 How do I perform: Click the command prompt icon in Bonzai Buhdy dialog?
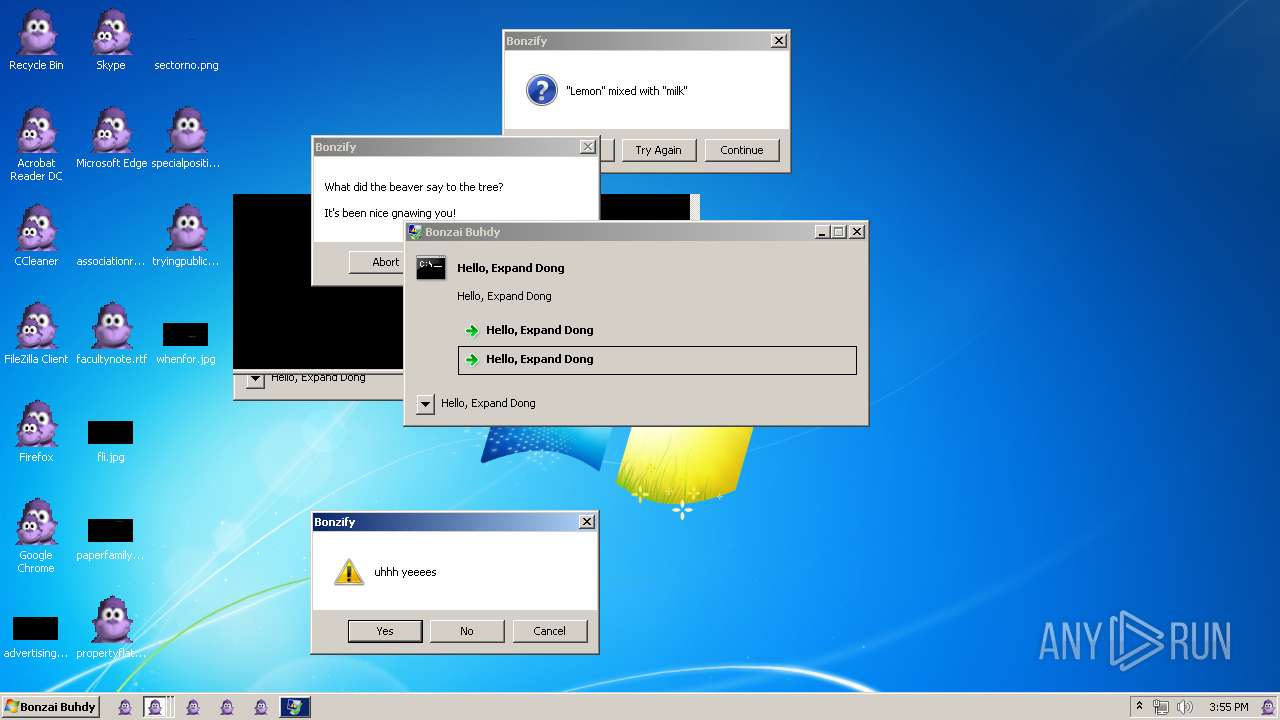pos(431,267)
